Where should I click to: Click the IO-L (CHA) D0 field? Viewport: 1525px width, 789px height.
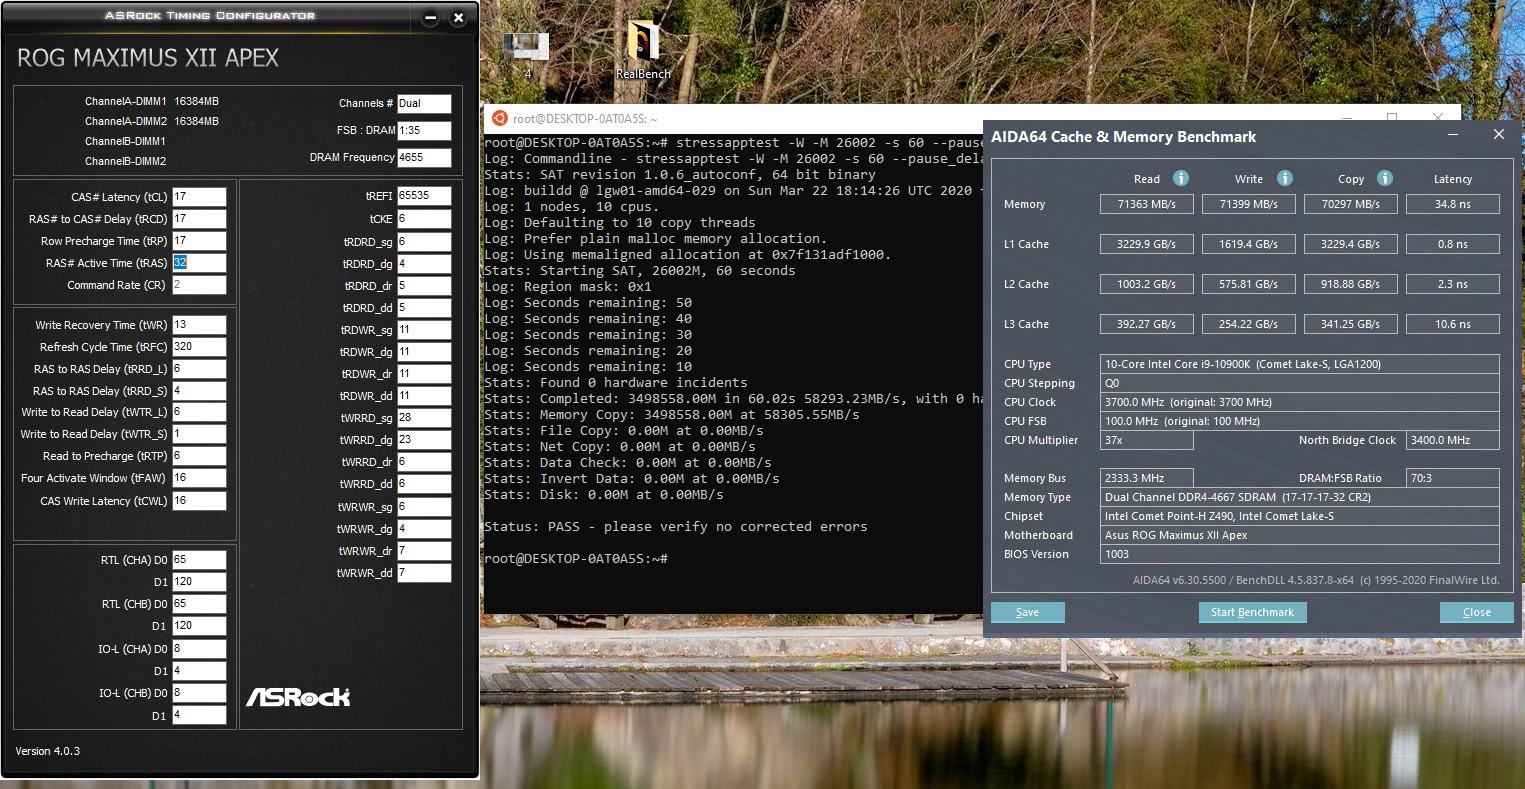coord(199,649)
